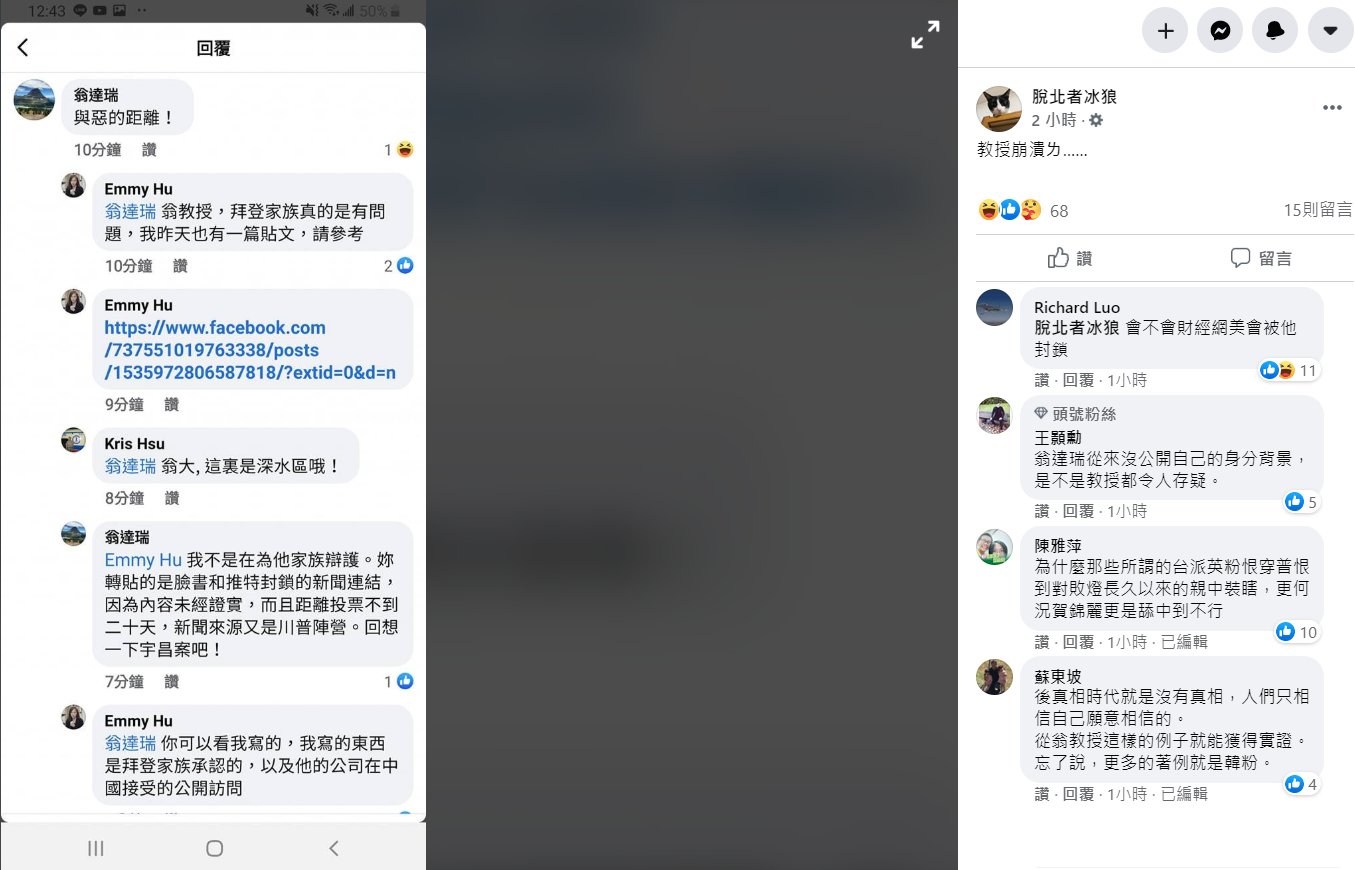
Task: Open the notifications bell icon
Action: pos(1275,31)
